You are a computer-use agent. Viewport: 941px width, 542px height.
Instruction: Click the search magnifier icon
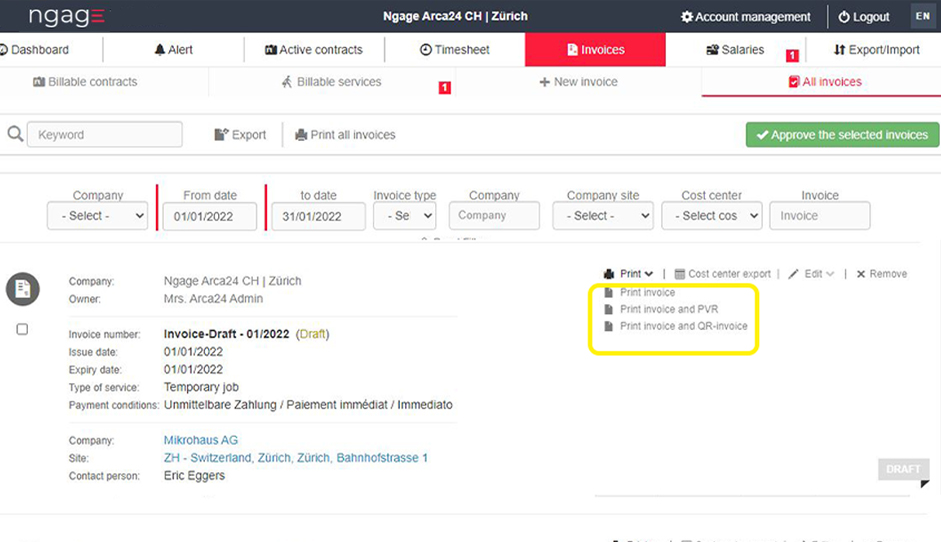click(x=15, y=134)
